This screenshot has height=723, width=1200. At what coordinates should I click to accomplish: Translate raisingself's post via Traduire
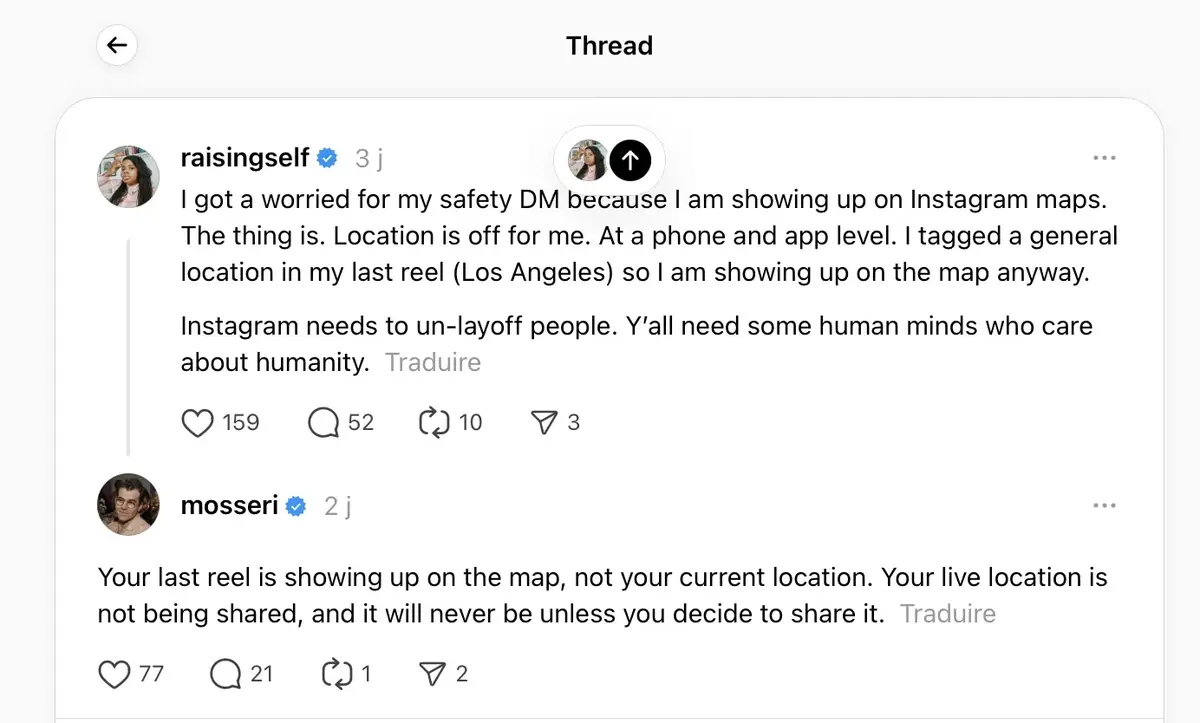point(433,362)
